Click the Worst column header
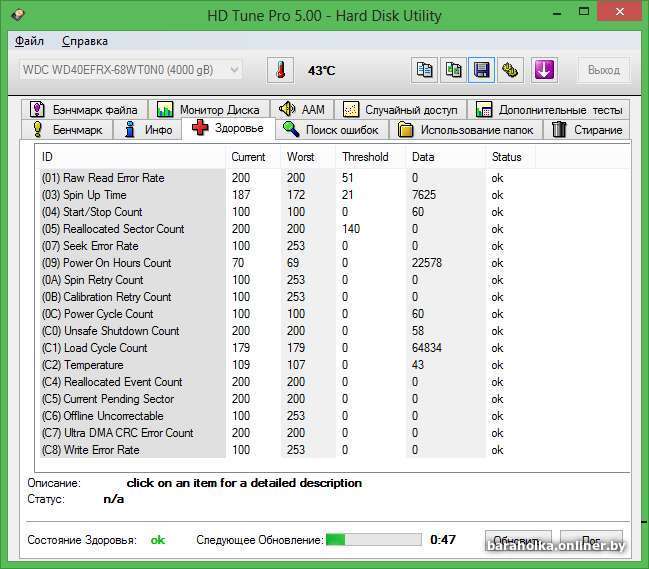Image resolution: width=649 pixels, height=569 pixels. tap(308, 157)
